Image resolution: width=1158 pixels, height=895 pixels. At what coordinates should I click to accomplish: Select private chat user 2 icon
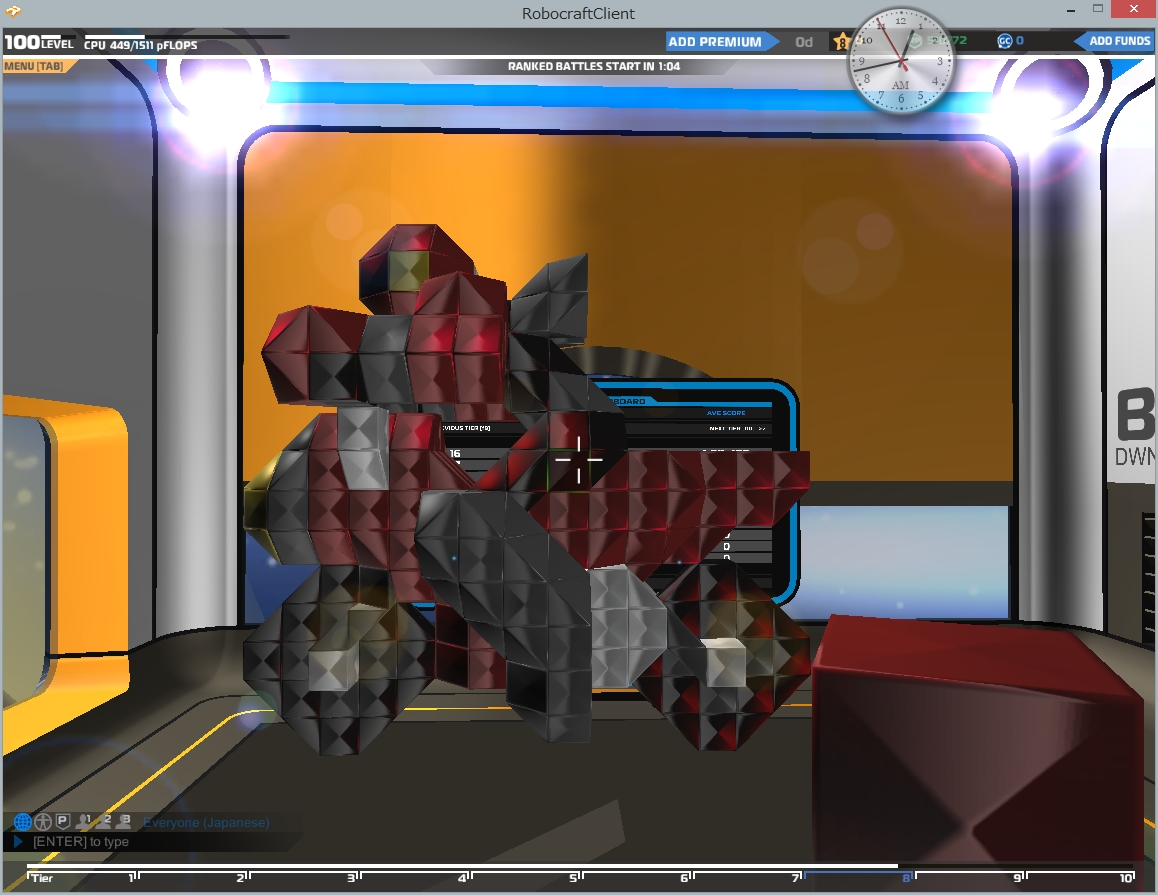coord(103,820)
